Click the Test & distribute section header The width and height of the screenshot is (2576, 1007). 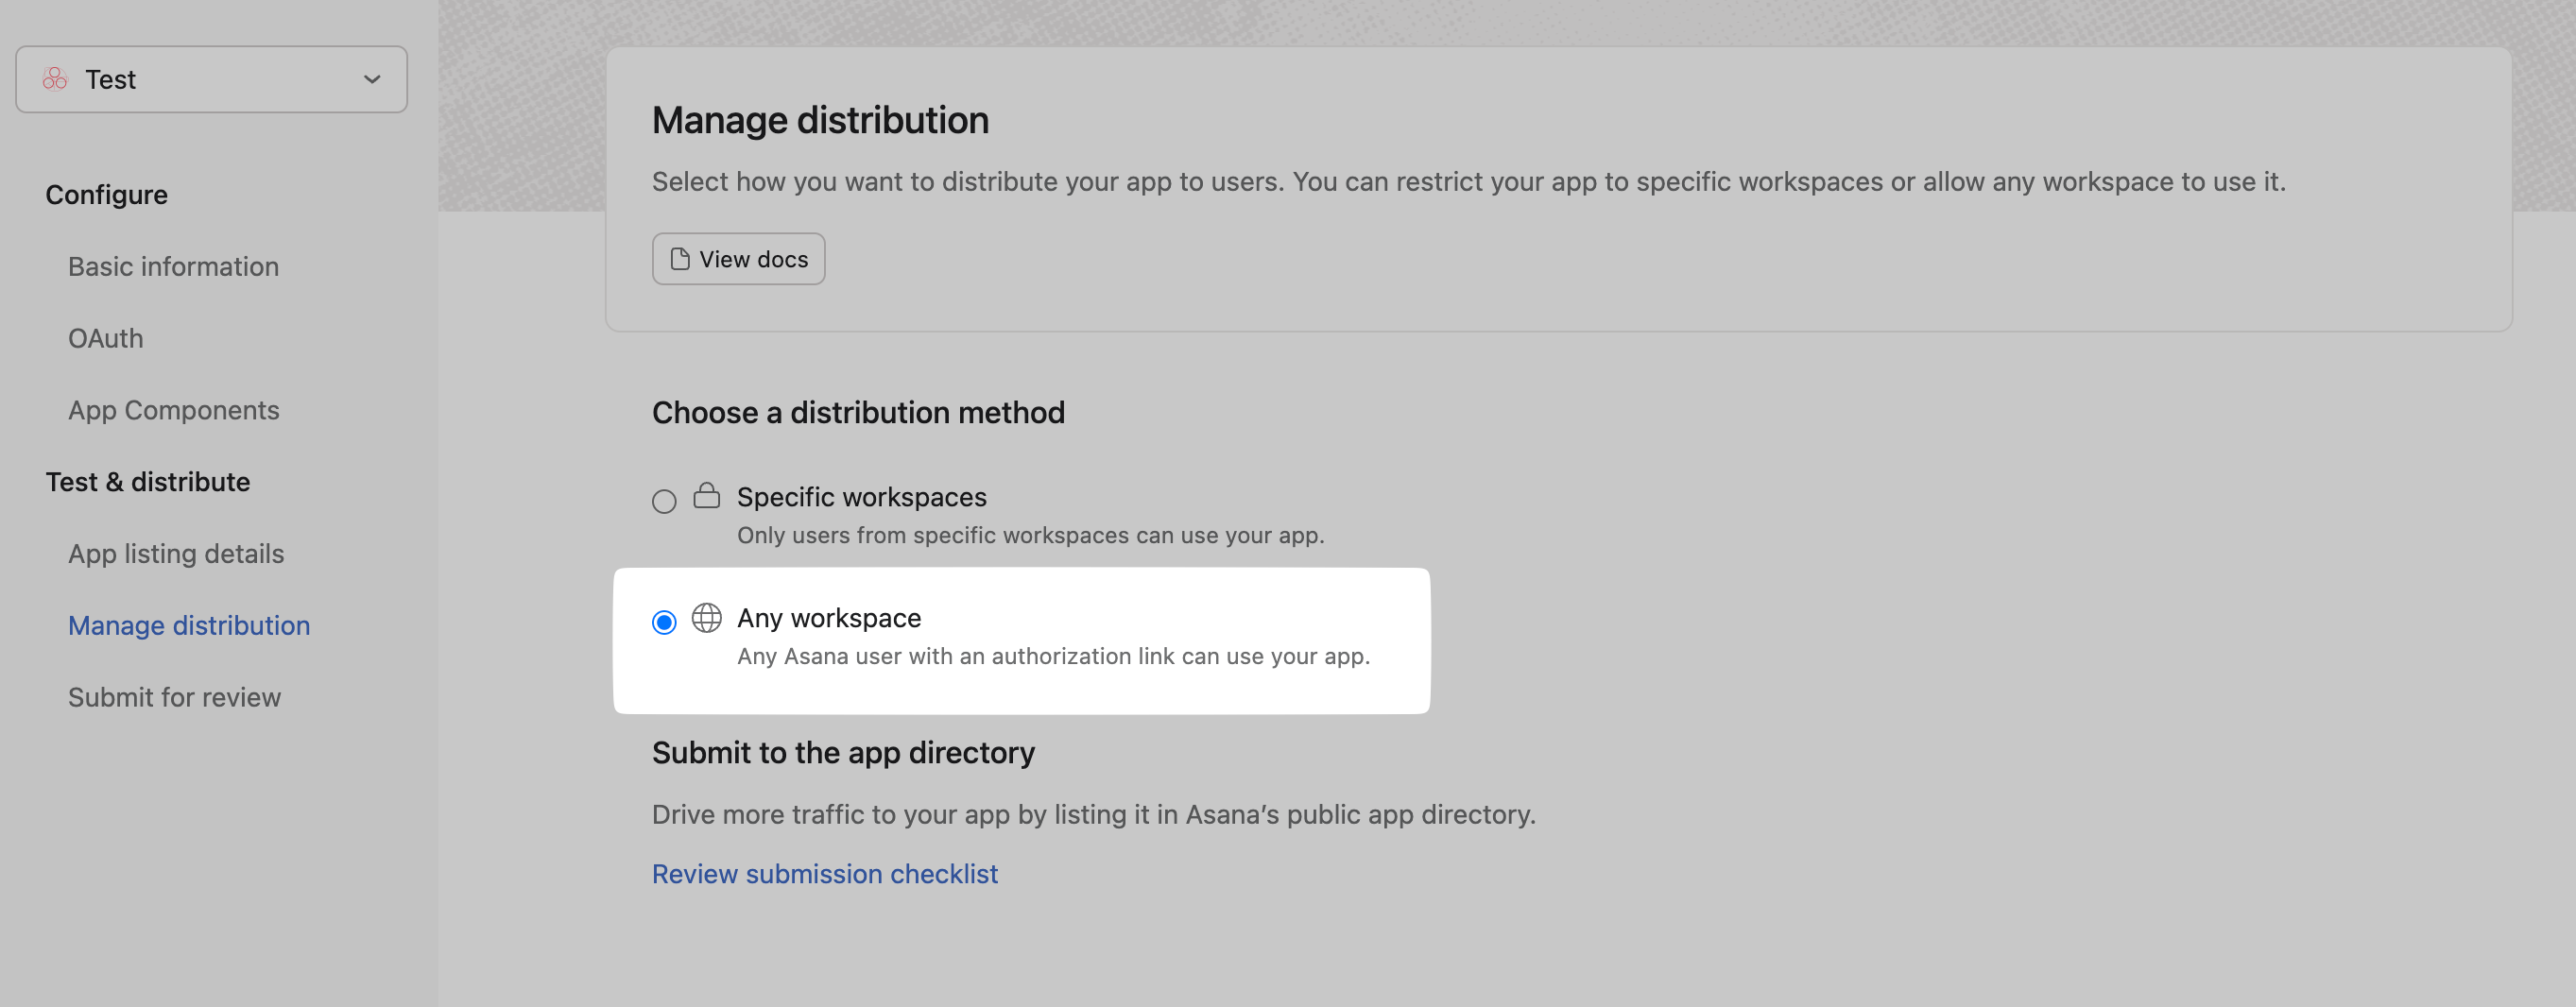tap(147, 481)
